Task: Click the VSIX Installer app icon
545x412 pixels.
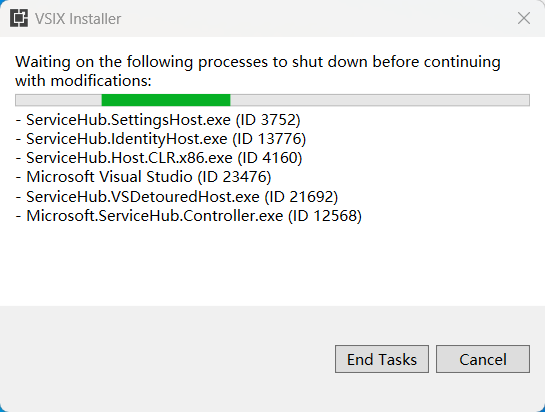Action: click(x=19, y=18)
